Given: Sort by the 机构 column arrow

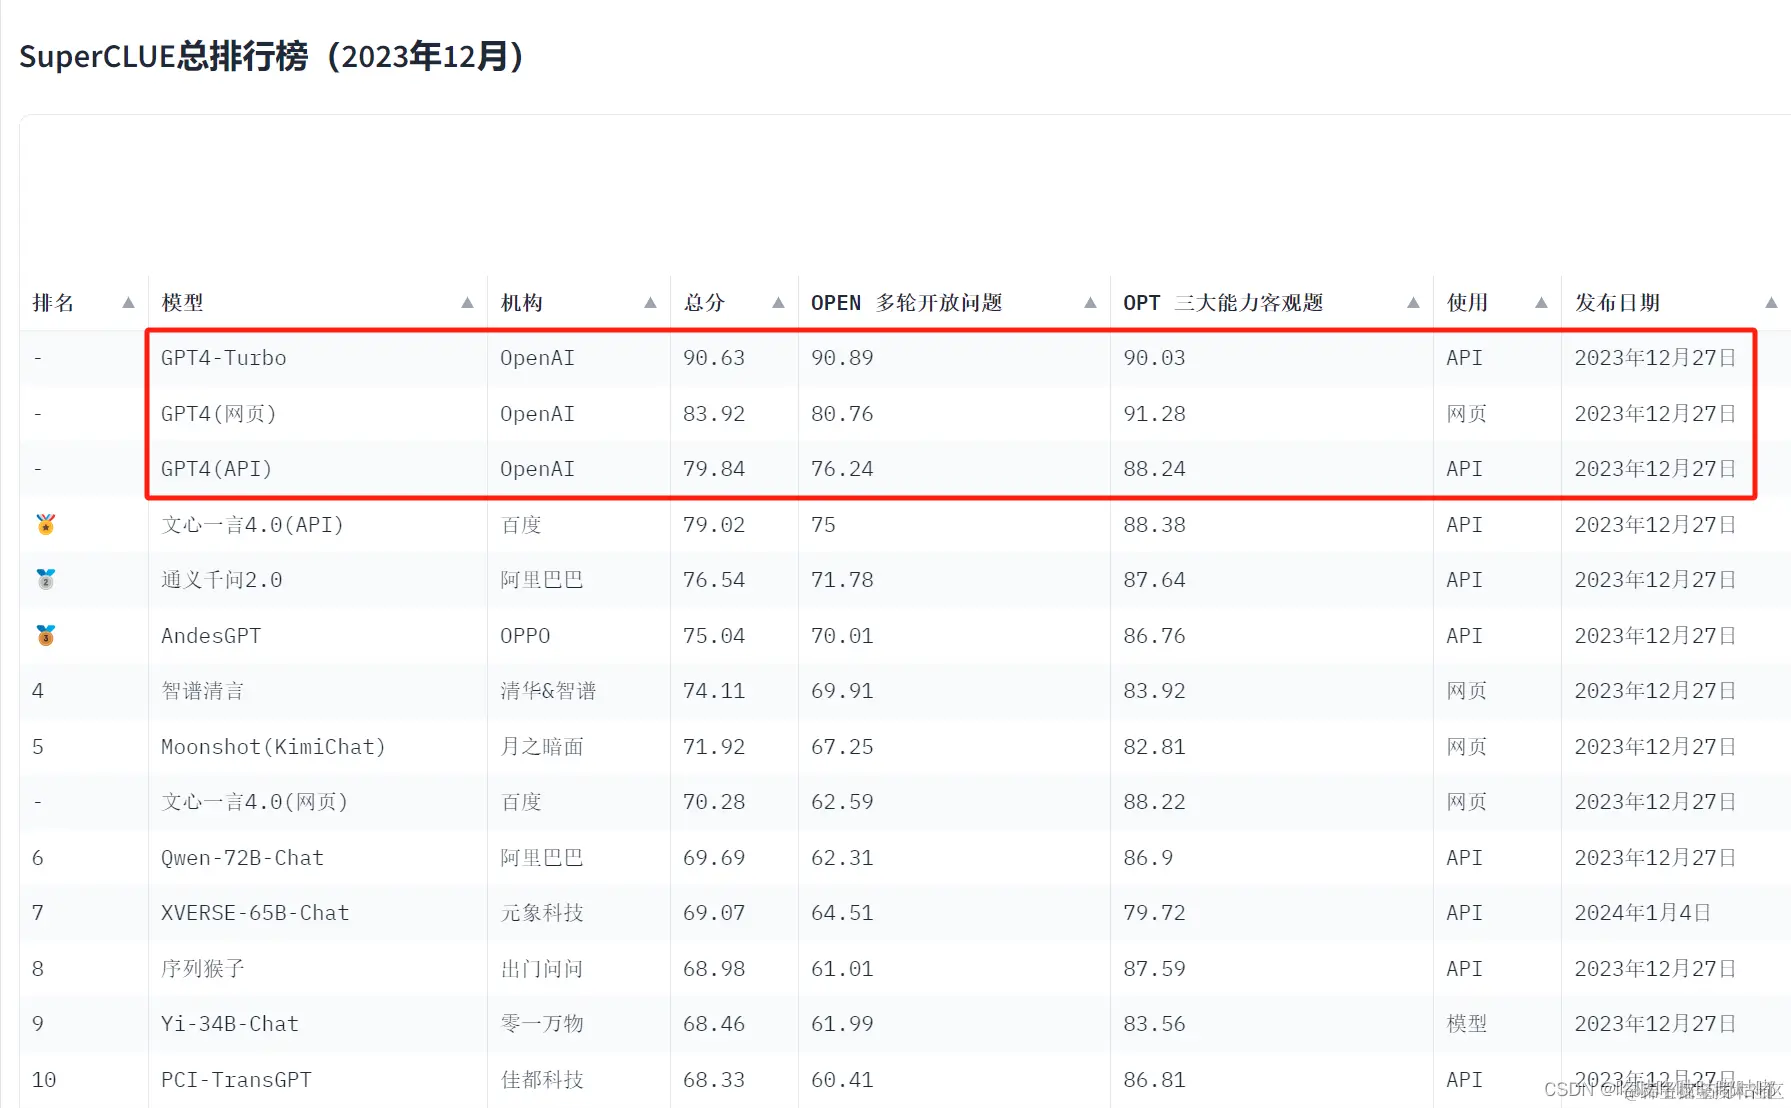Looking at the screenshot, I should [x=650, y=303].
